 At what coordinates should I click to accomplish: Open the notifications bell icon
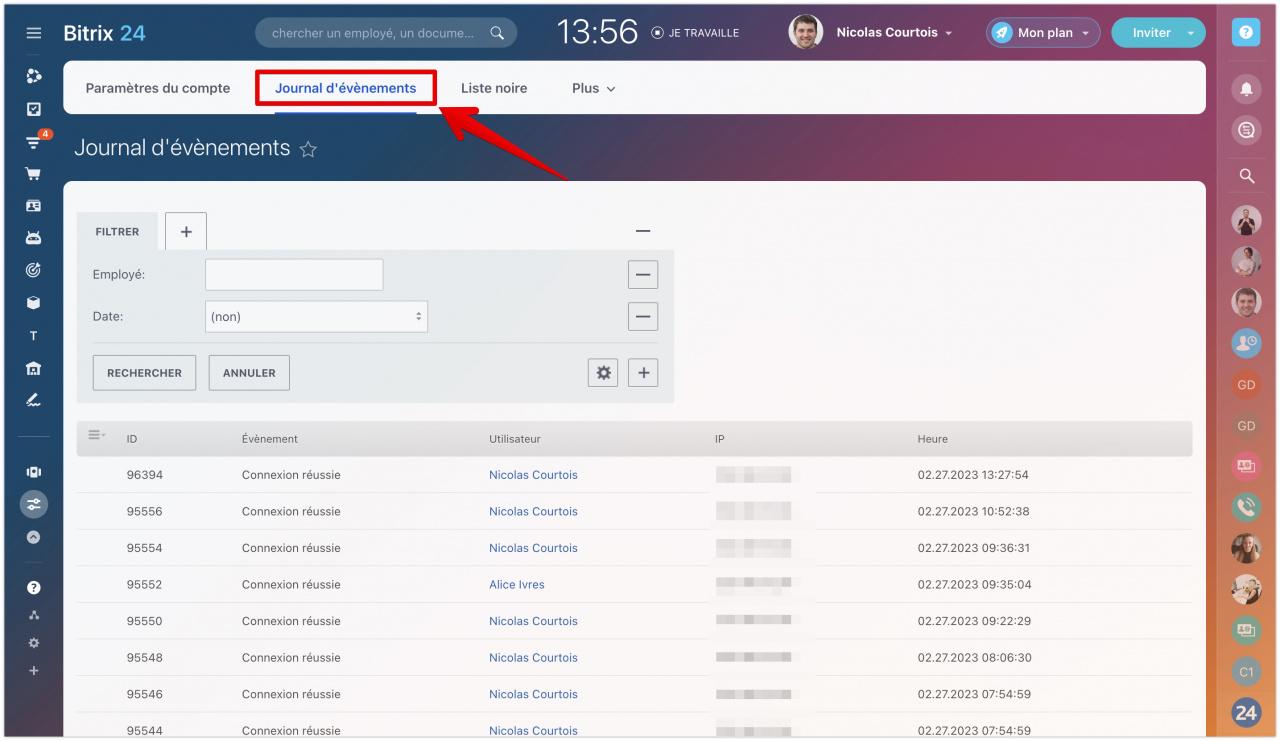point(1245,89)
